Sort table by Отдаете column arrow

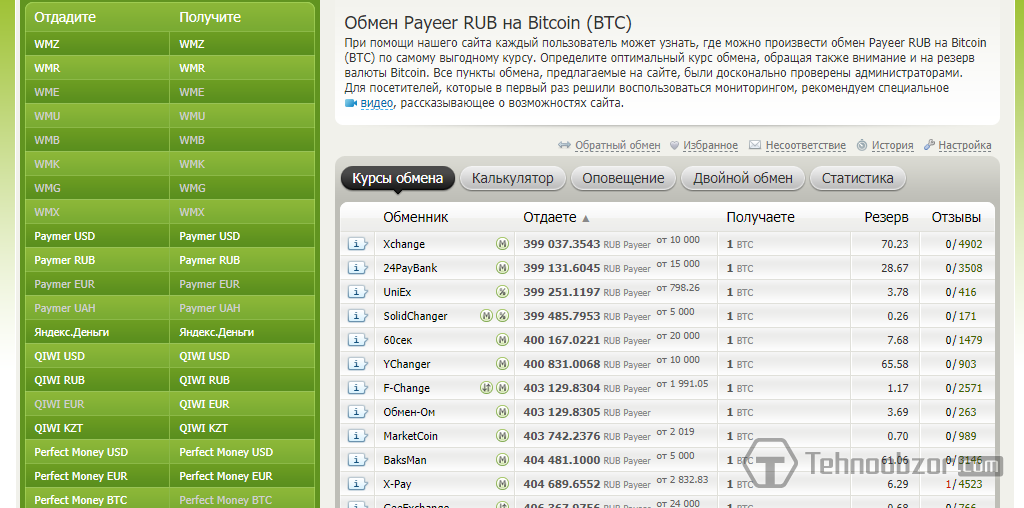(586, 218)
